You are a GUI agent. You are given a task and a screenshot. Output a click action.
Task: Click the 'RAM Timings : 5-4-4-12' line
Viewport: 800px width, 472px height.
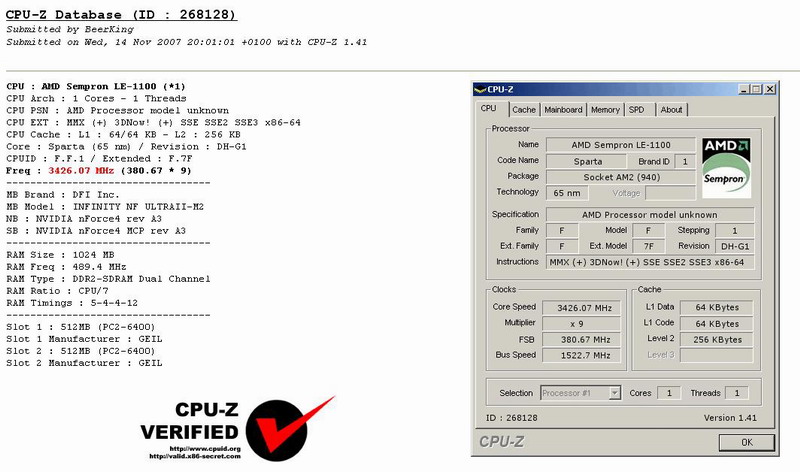[x=72, y=303]
